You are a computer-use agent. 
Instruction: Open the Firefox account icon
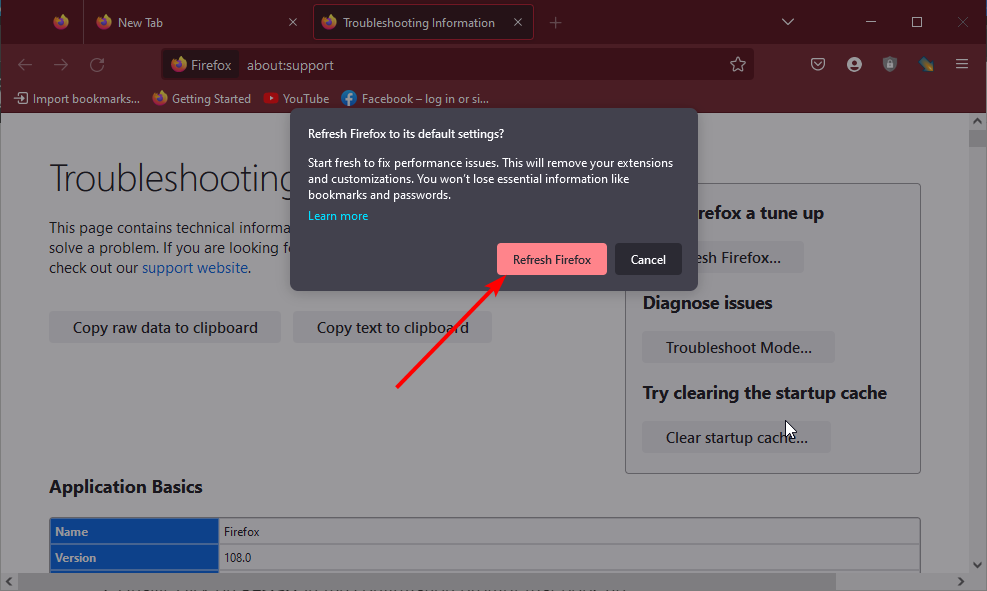[x=854, y=64]
